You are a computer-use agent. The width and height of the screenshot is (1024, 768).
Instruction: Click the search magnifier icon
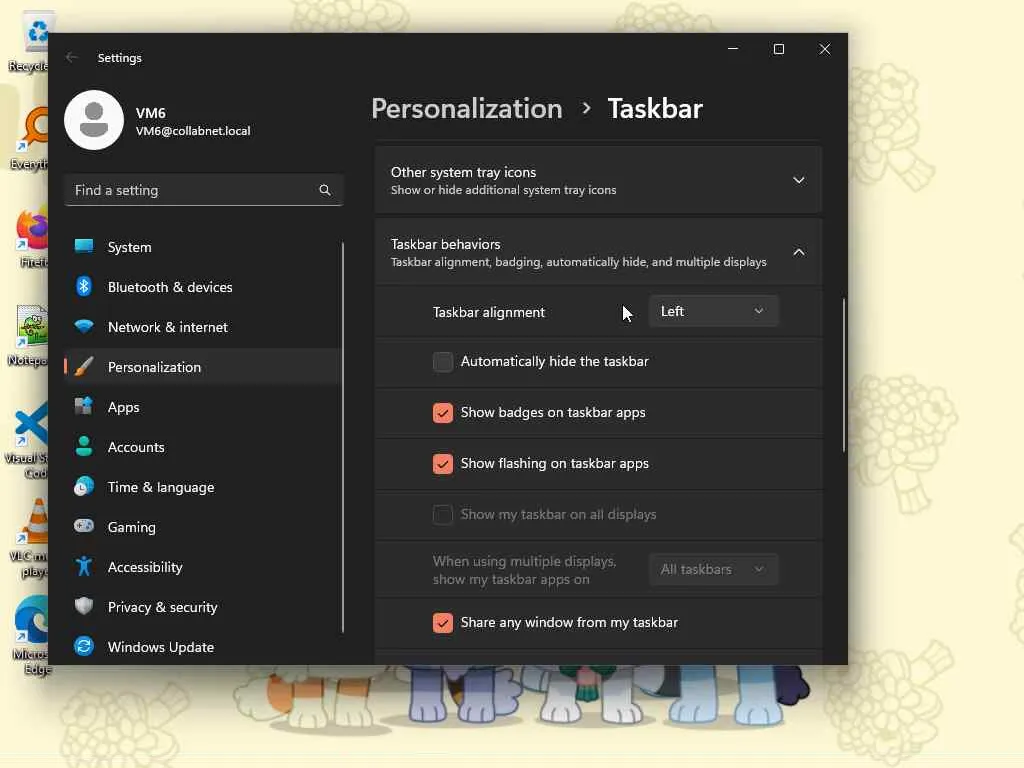(x=325, y=190)
